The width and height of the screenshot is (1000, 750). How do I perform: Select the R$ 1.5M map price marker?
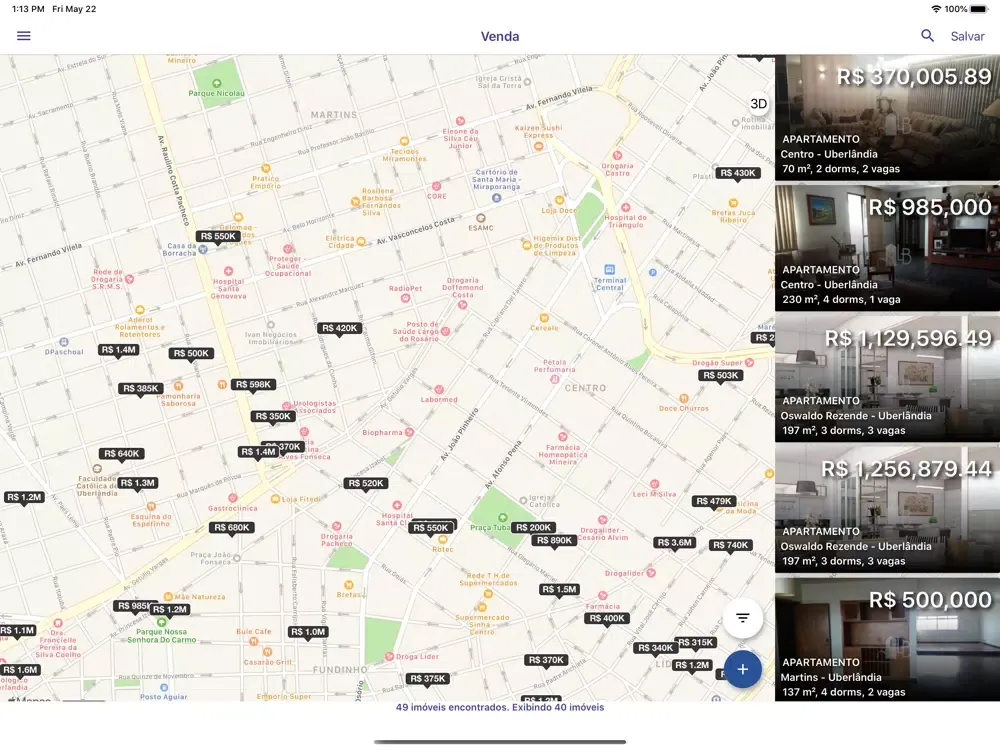(559, 589)
